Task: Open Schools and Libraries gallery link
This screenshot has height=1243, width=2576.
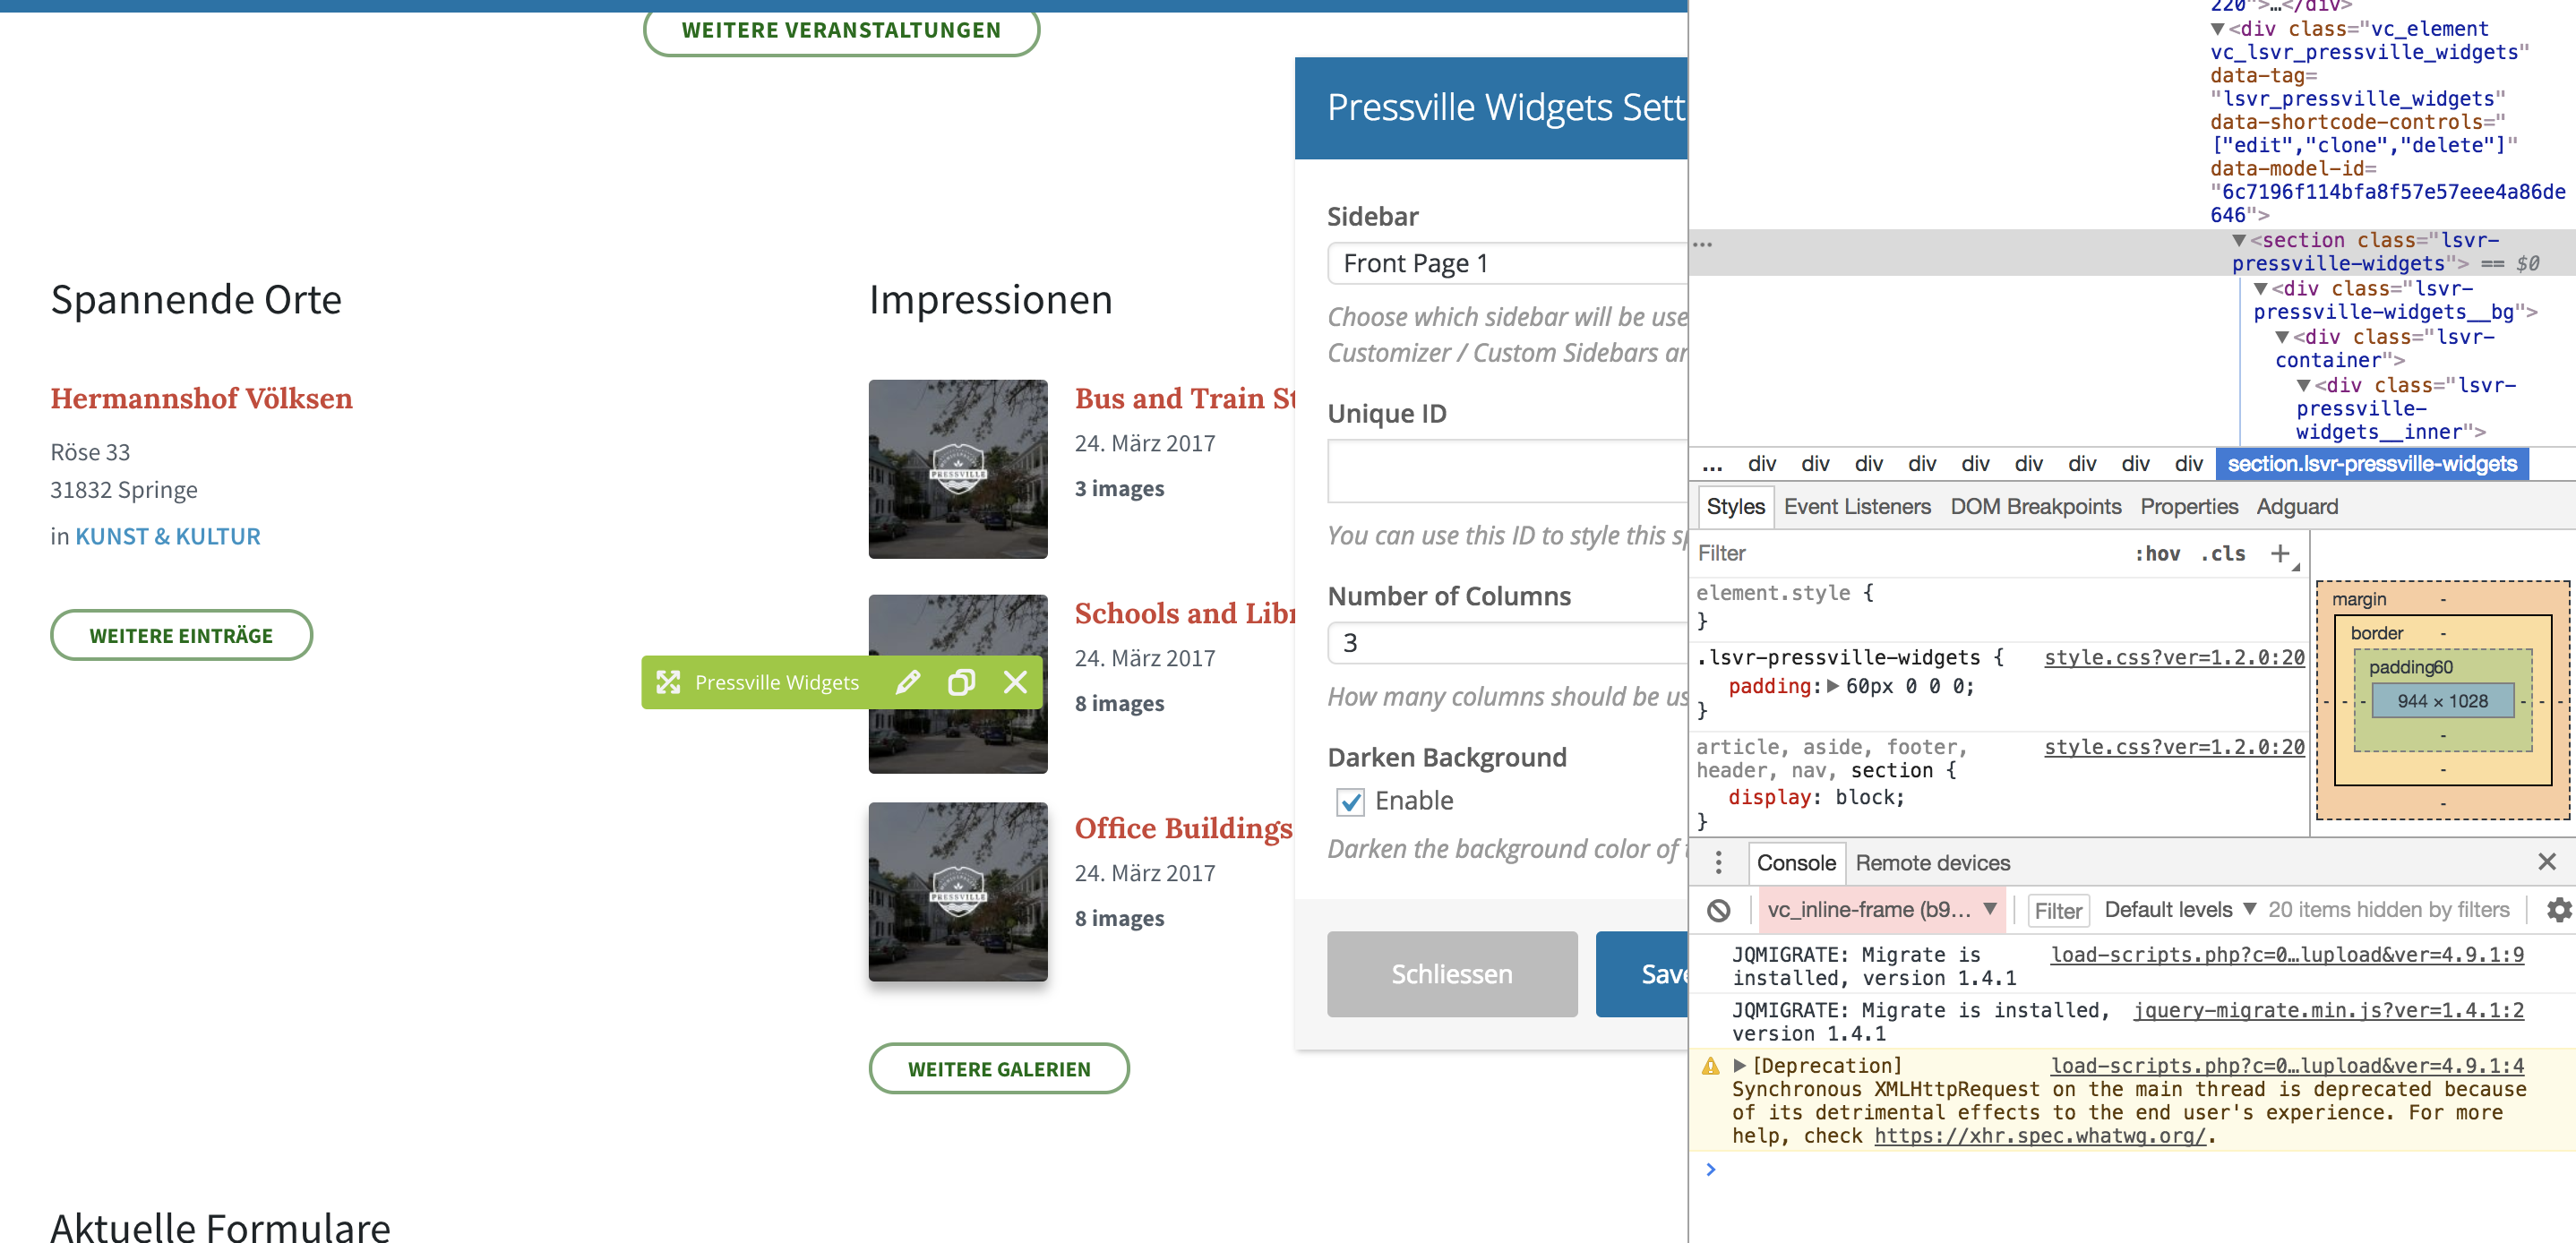Action: 1184,613
